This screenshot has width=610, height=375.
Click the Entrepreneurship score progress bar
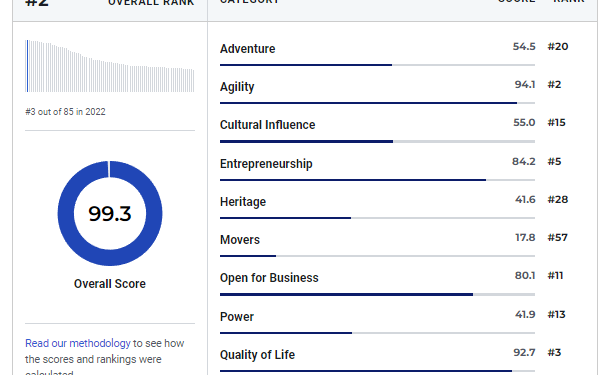(377, 180)
